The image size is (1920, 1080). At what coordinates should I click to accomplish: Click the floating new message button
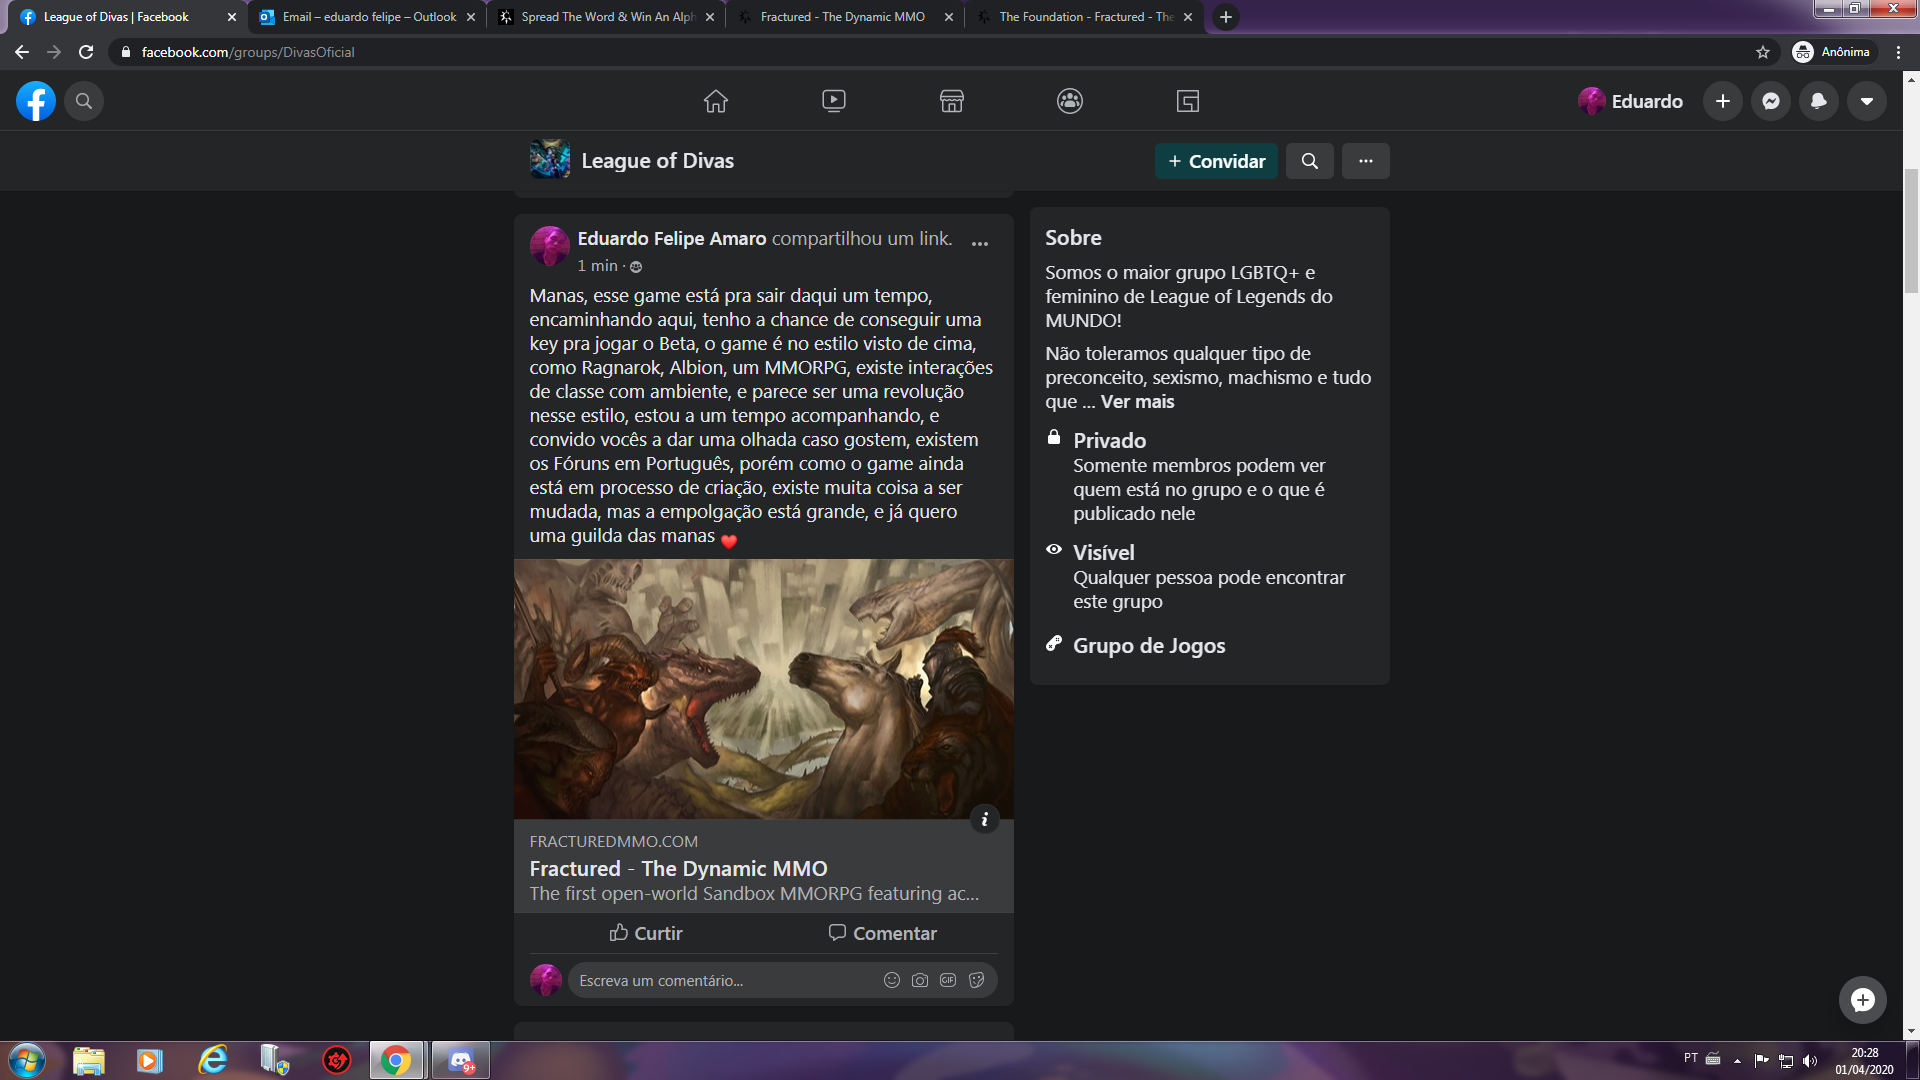1862,1000
